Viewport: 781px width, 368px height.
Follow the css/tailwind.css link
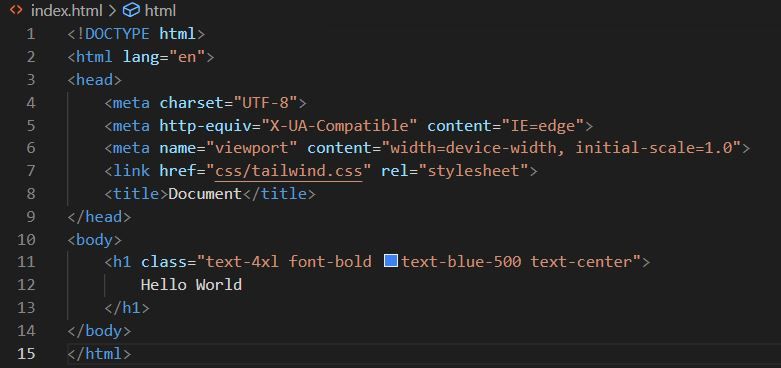click(x=288, y=171)
